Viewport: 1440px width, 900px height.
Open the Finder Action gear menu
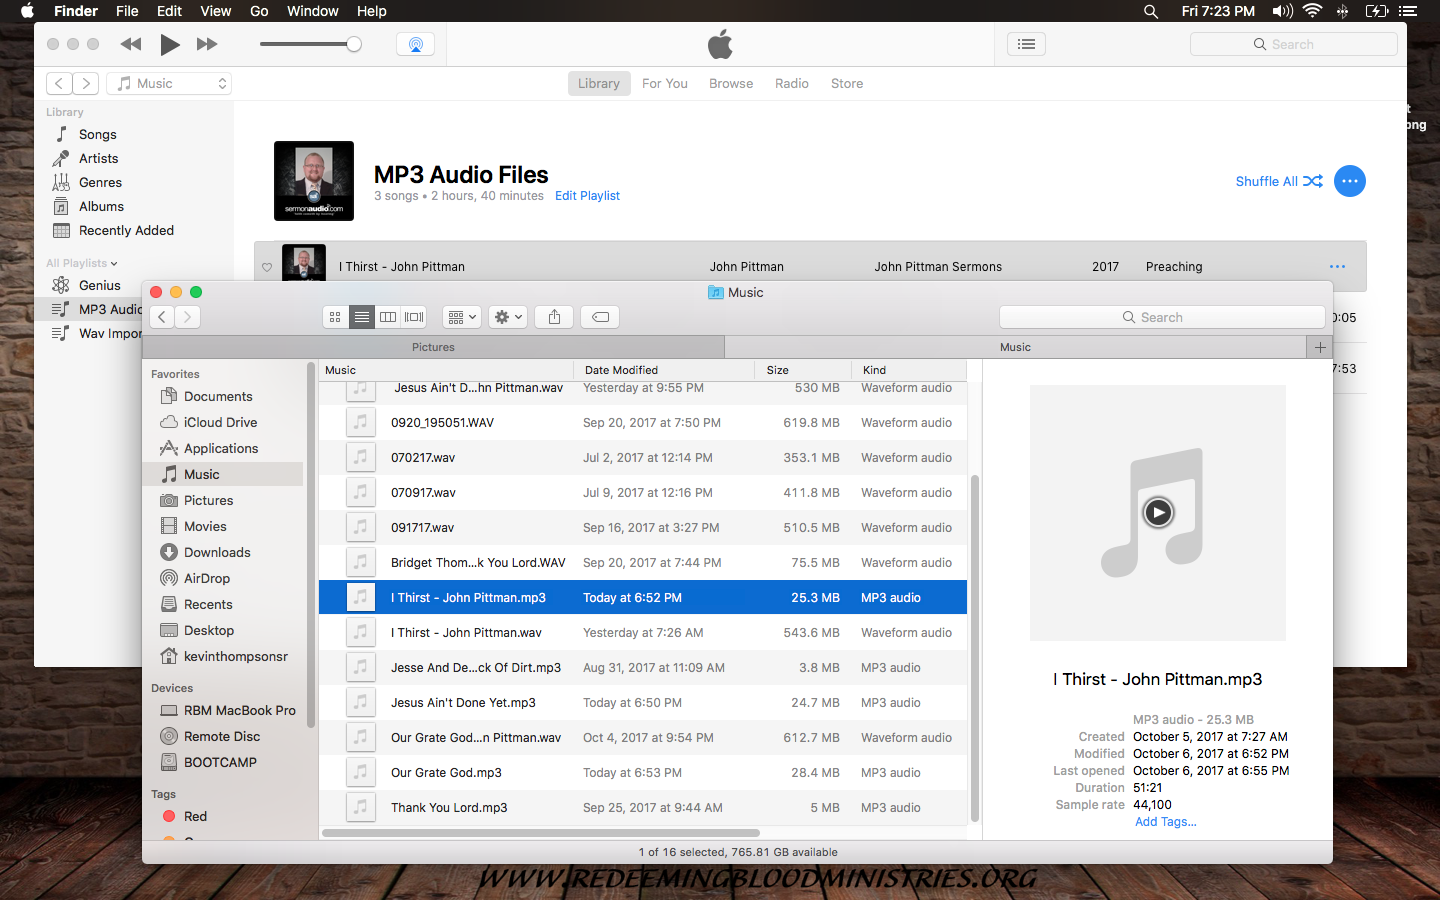pos(507,317)
